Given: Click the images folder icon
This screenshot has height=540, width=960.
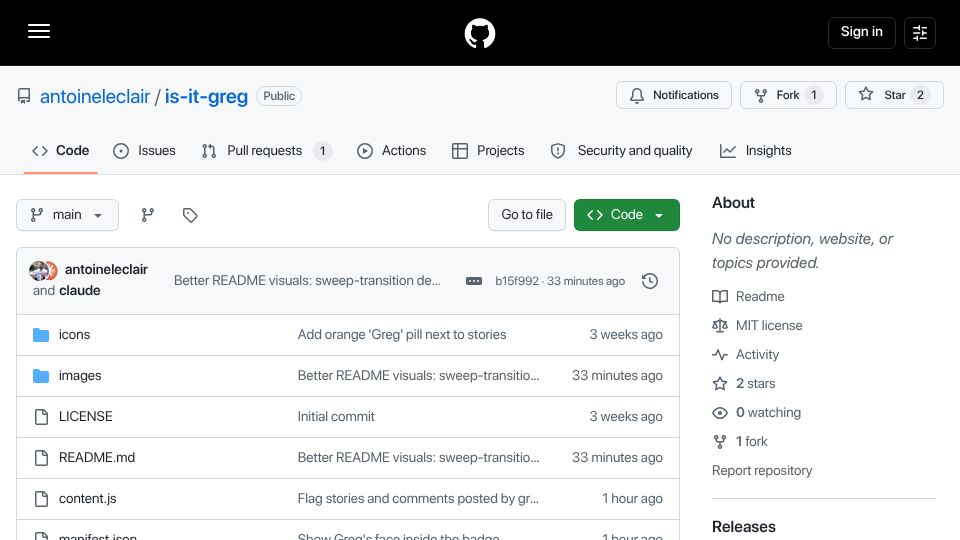Looking at the screenshot, I should tap(41, 376).
